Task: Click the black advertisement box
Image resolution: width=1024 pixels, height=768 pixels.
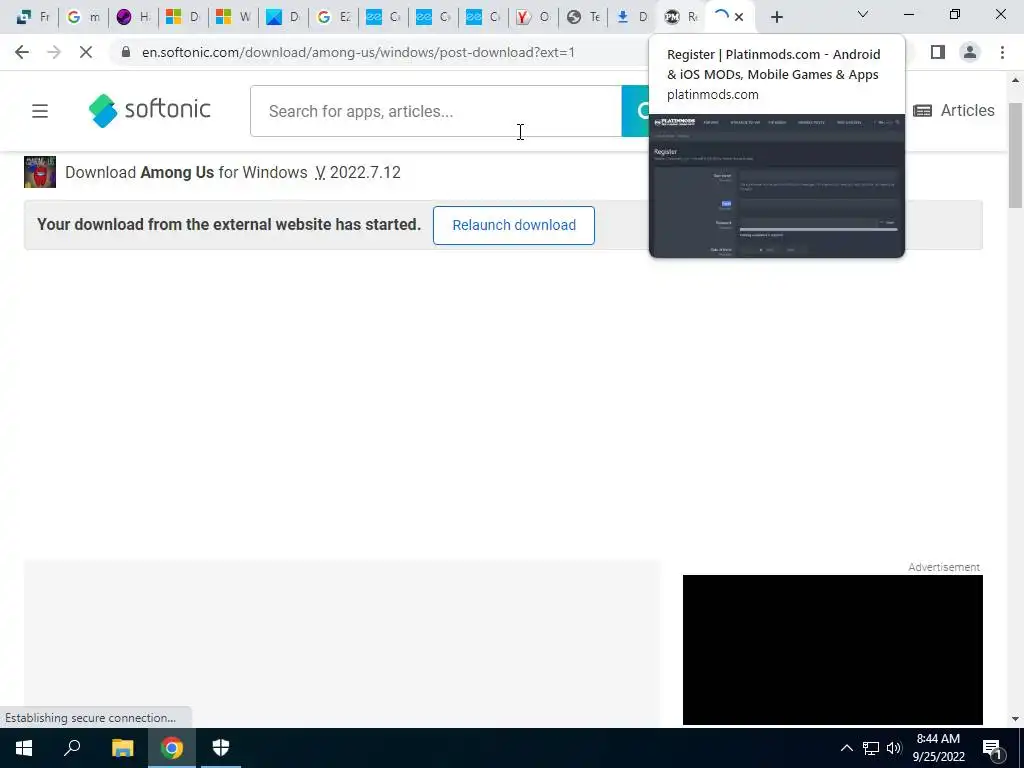Action: coord(833,650)
